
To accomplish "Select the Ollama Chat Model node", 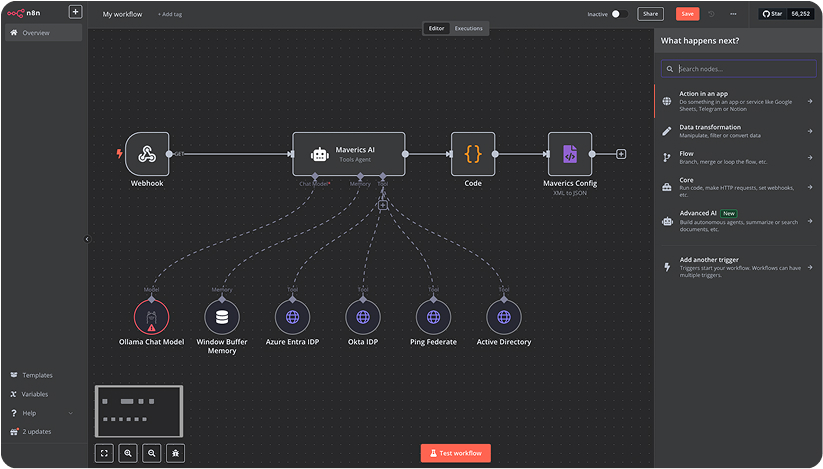I will (x=151, y=317).
